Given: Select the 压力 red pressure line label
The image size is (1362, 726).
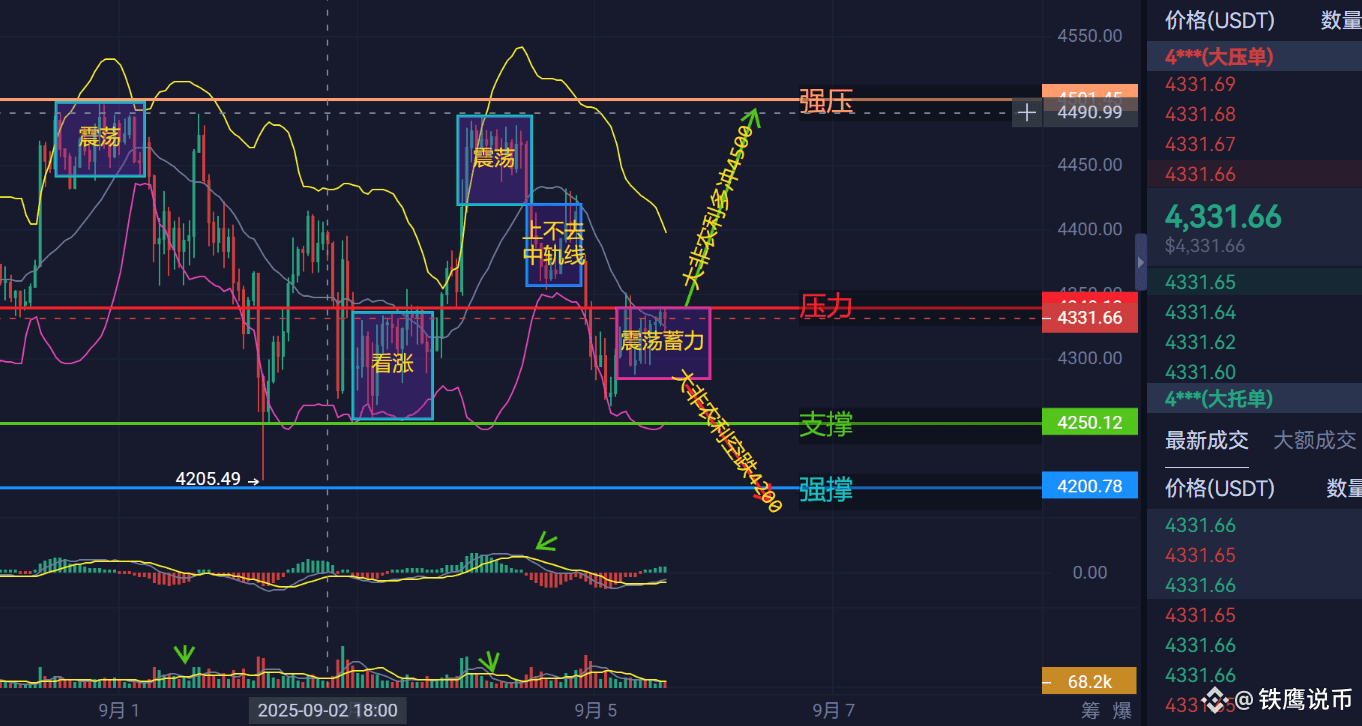Looking at the screenshot, I should (826, 306).
